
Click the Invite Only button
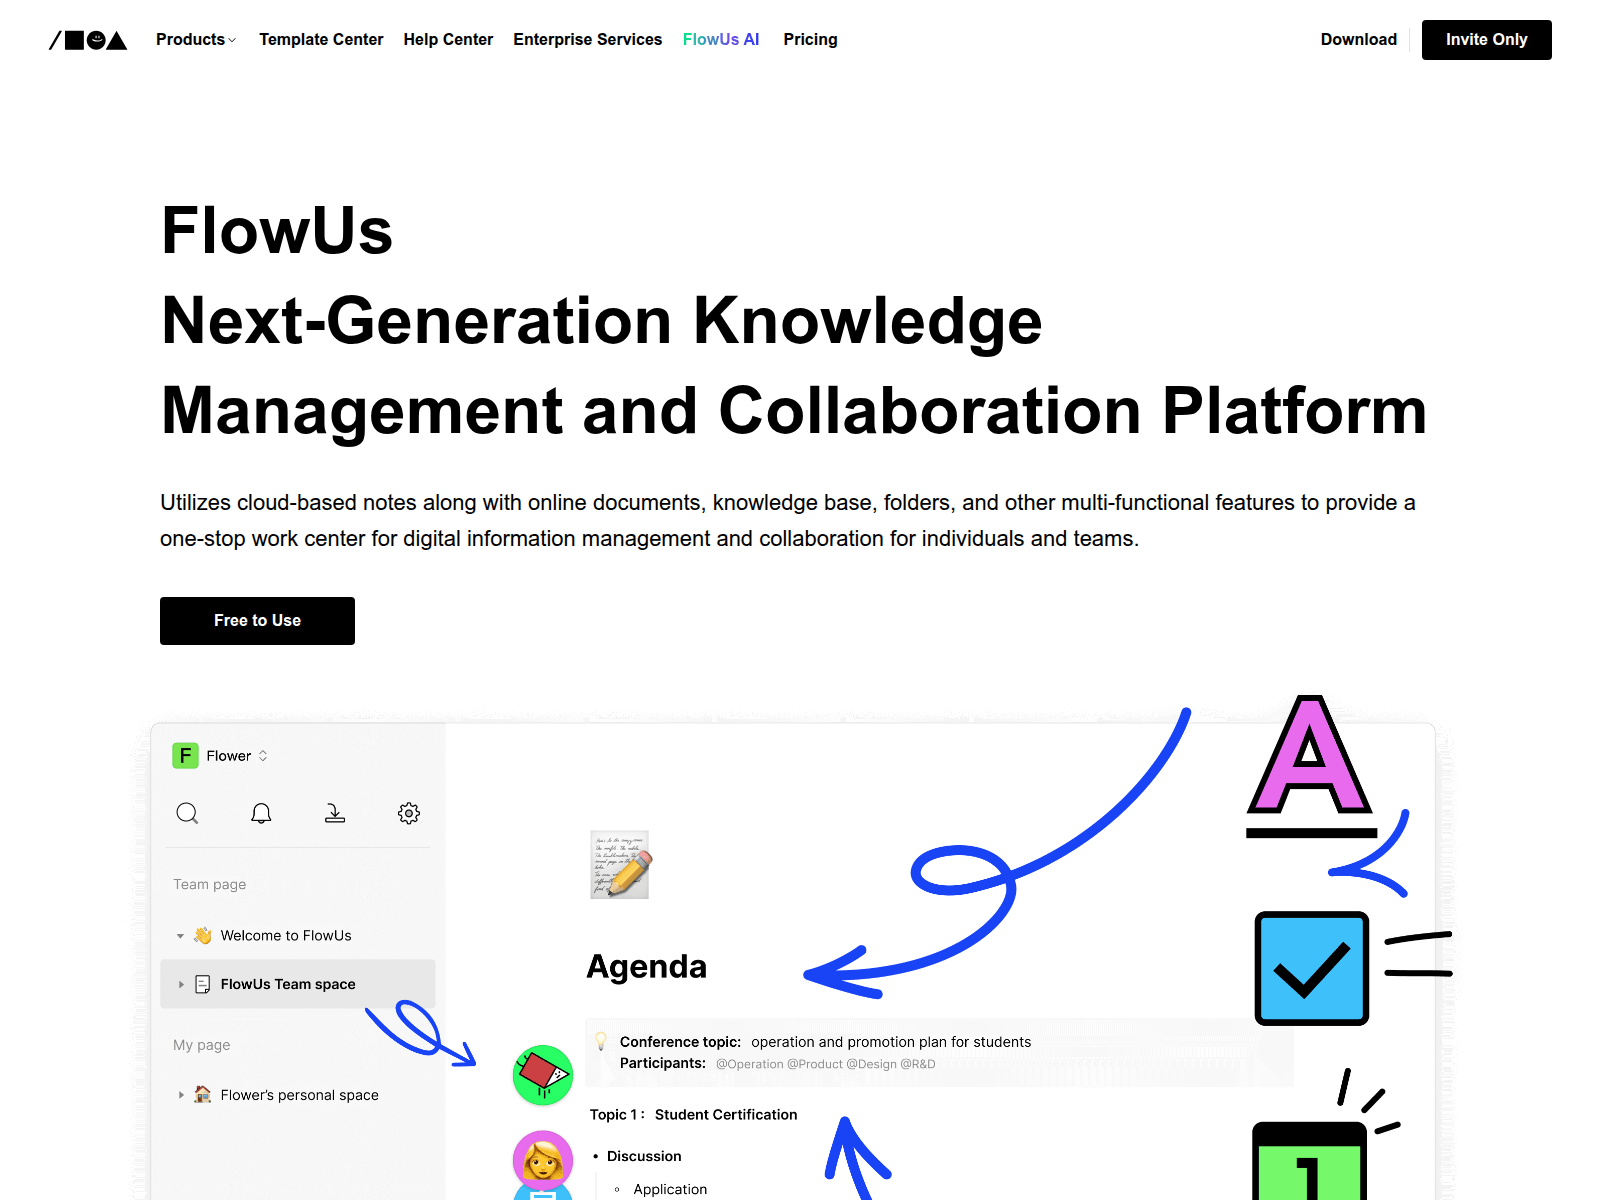1486,40
